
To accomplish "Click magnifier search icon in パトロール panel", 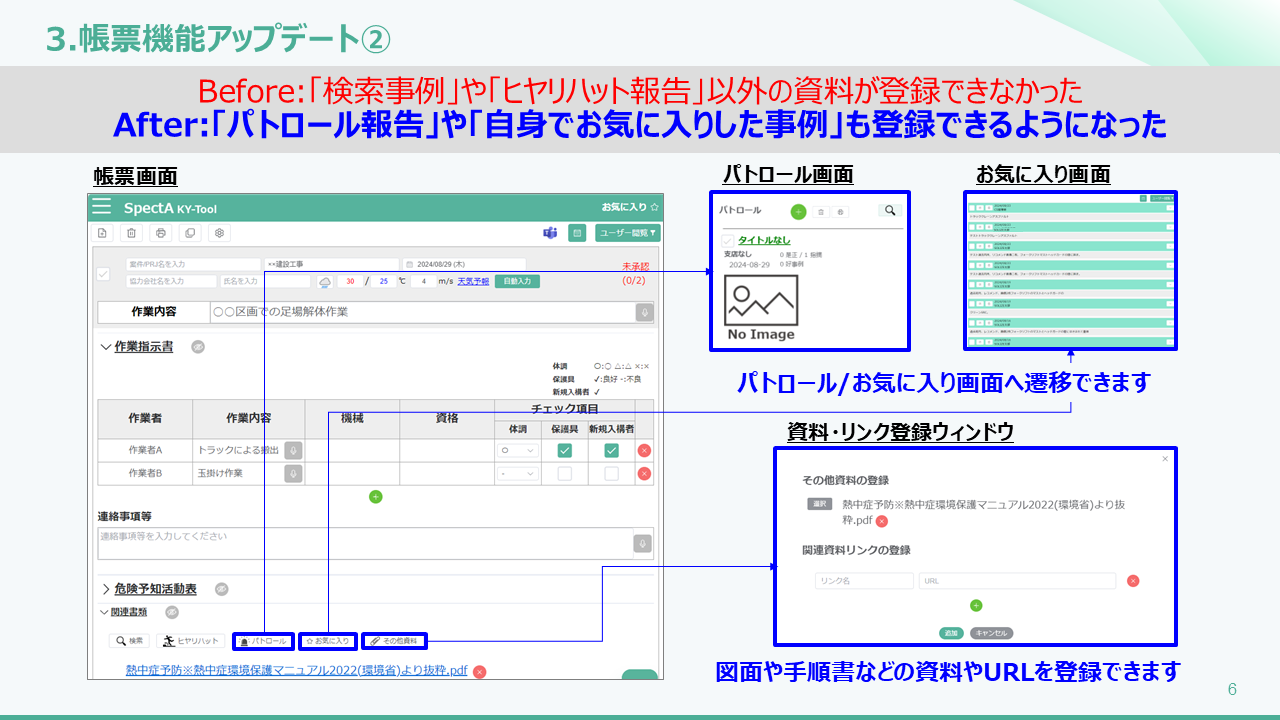I will point(889,211).
